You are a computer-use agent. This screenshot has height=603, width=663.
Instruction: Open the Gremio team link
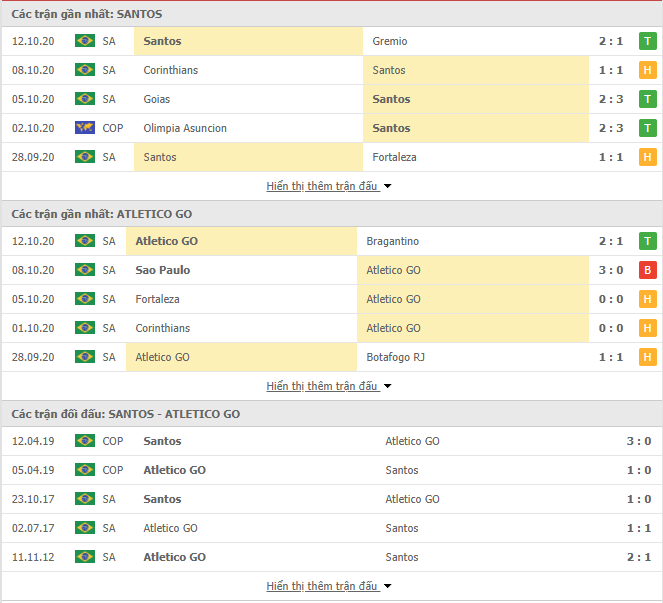[390, 41]
